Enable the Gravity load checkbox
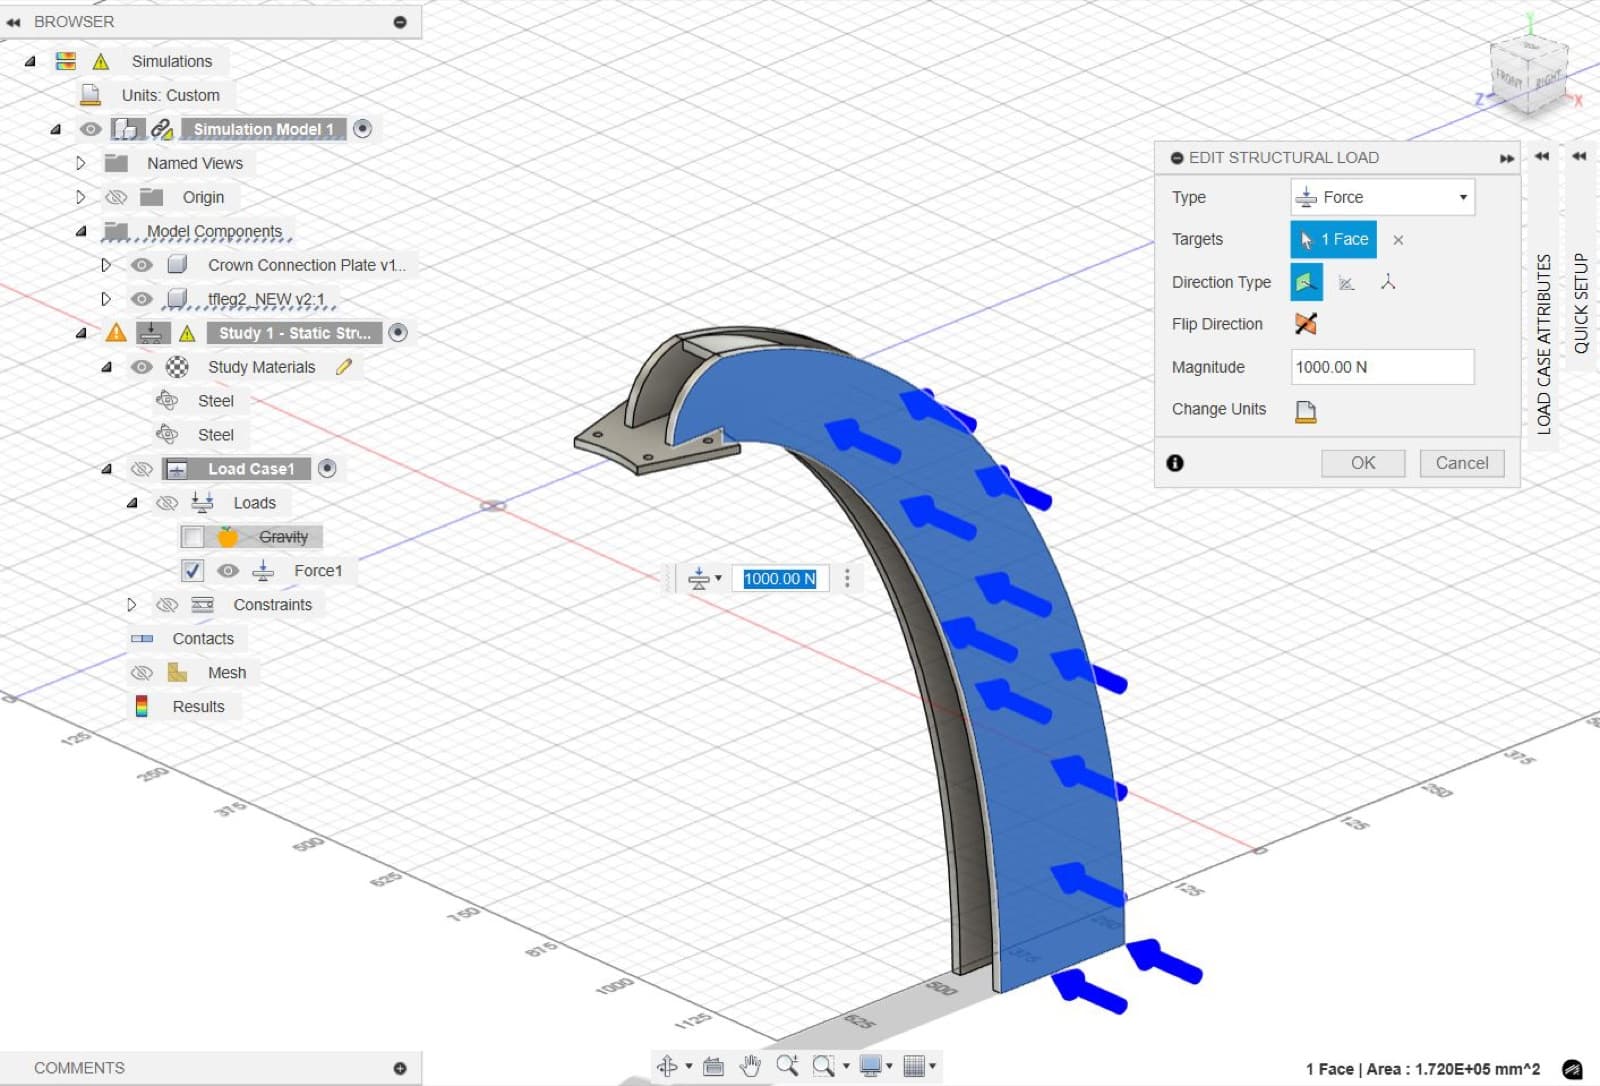 pos(193,537)
